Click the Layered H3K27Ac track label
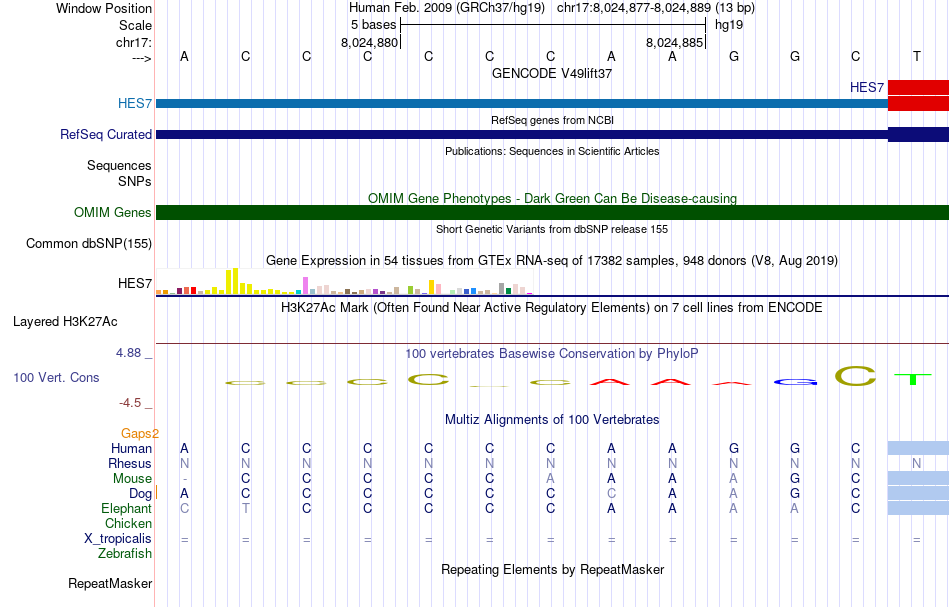Viewport: 950px width, 607px height. tap(65, 322)
